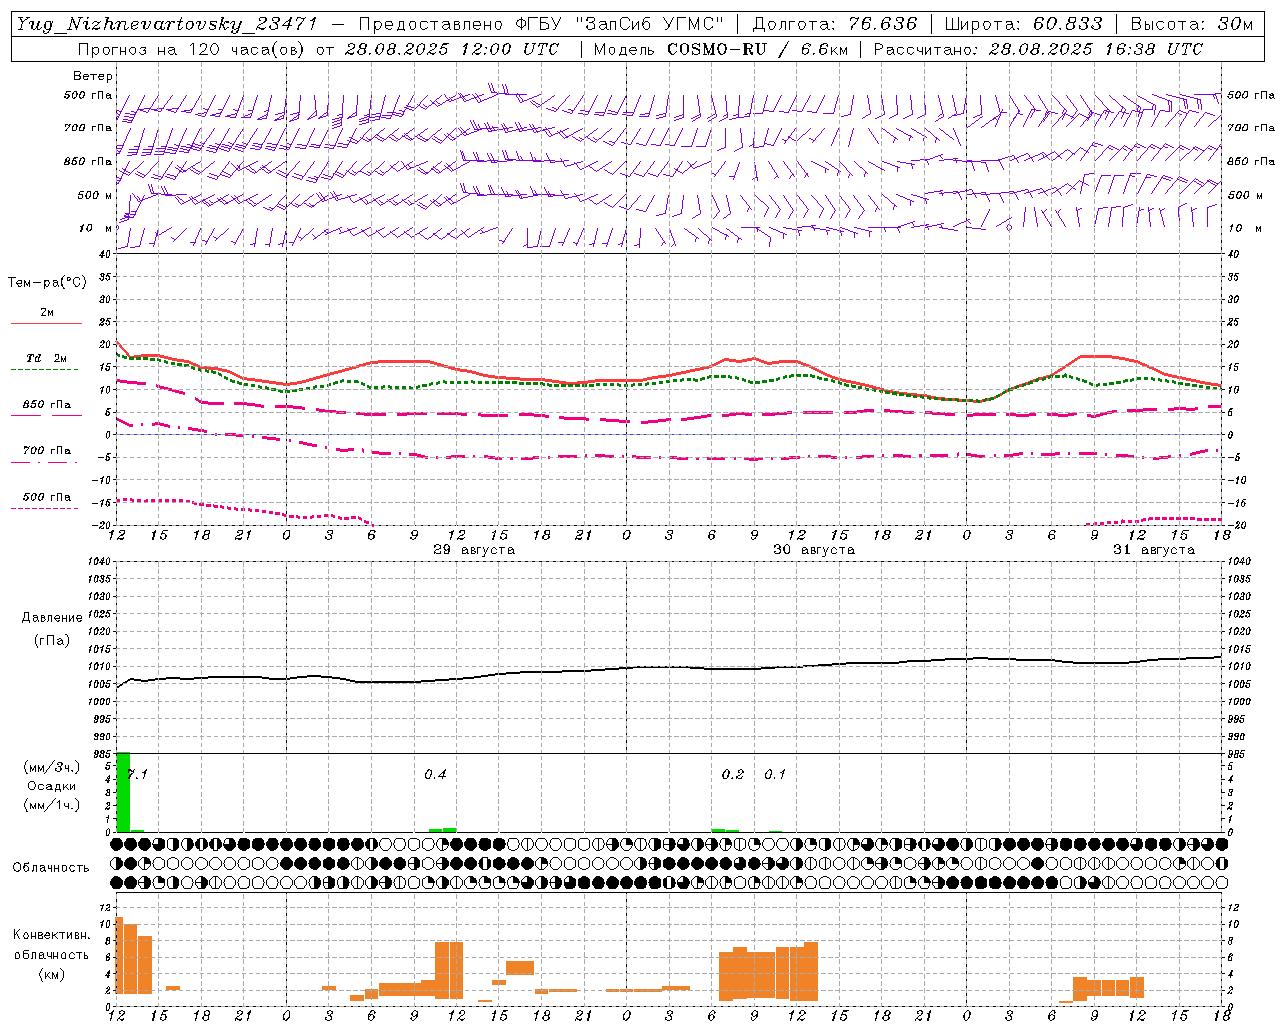Click the model name COSMO-RU / 6.6км
This screenshot has height=1024, width=1280.
(x=760, y=49)
